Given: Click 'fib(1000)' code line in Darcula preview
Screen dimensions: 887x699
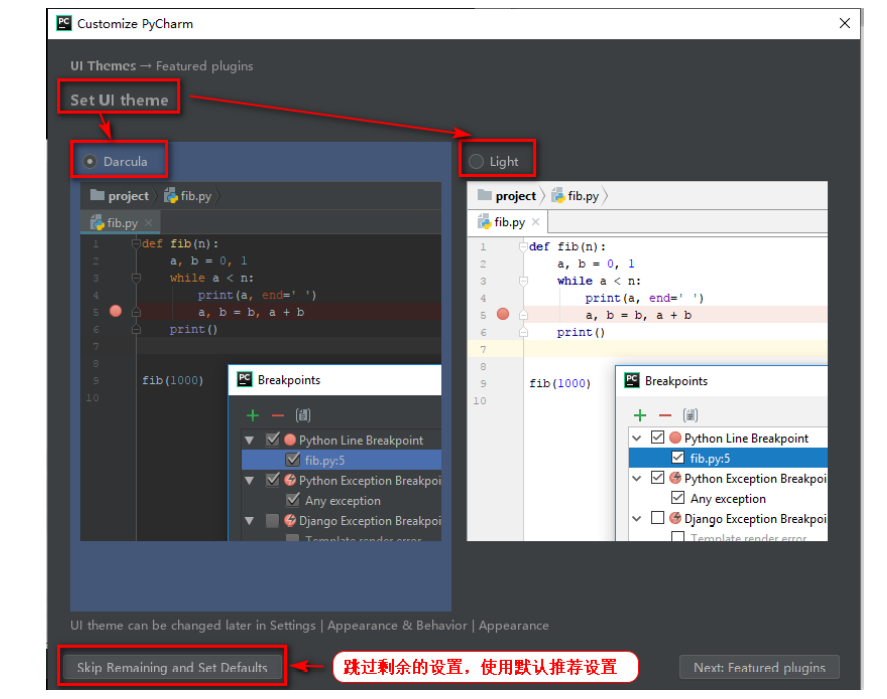Looking at the screenshot, I should [173, 380].
